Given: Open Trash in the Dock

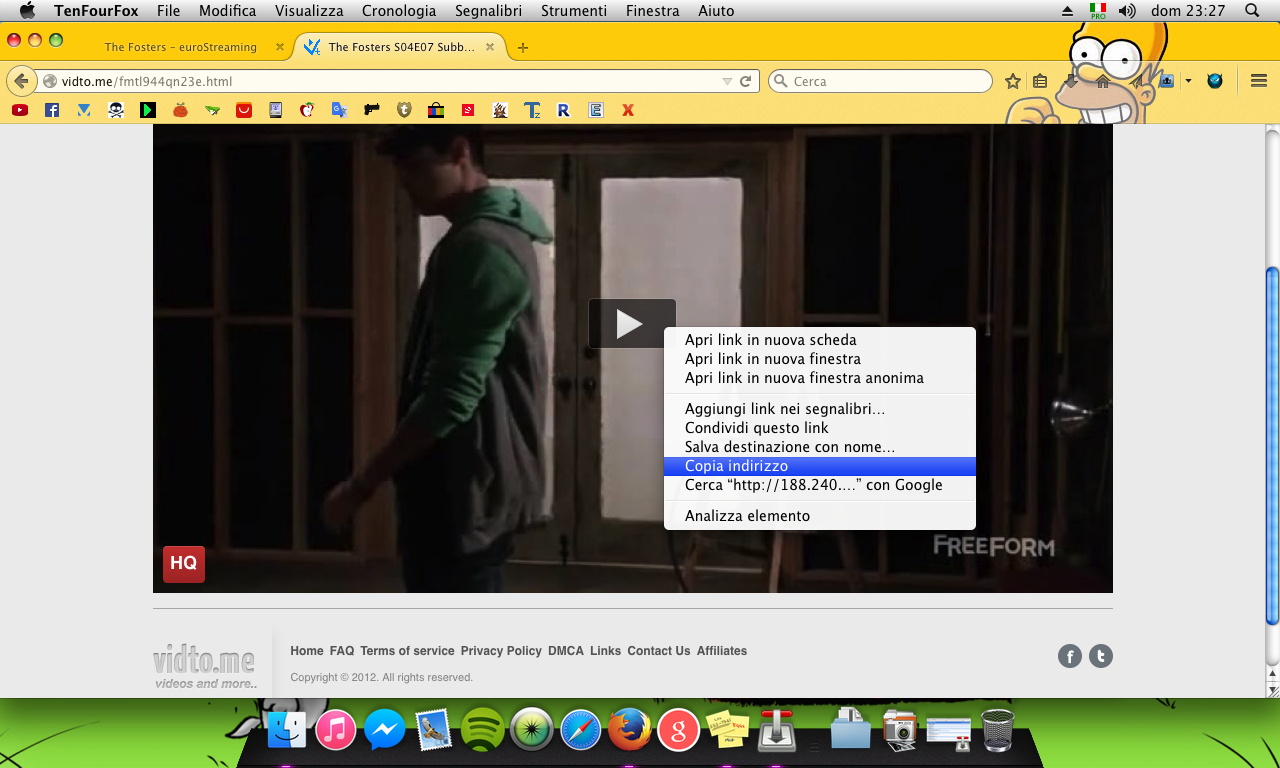Looking at the screenshot, I should (x=997, y=730).
